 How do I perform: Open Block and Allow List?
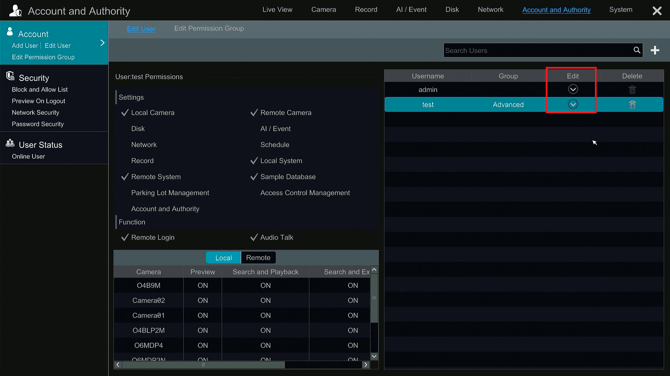coord(40,89)
